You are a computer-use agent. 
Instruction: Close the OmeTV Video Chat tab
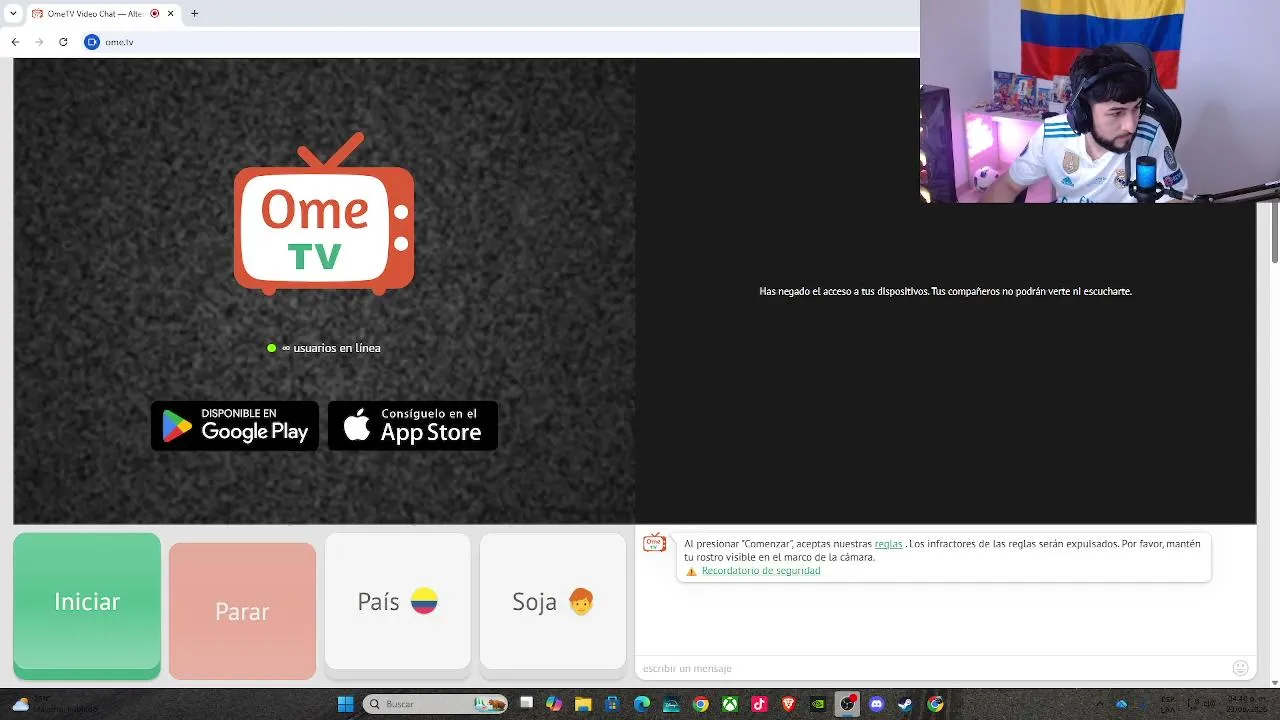click(x=171, y=14)
